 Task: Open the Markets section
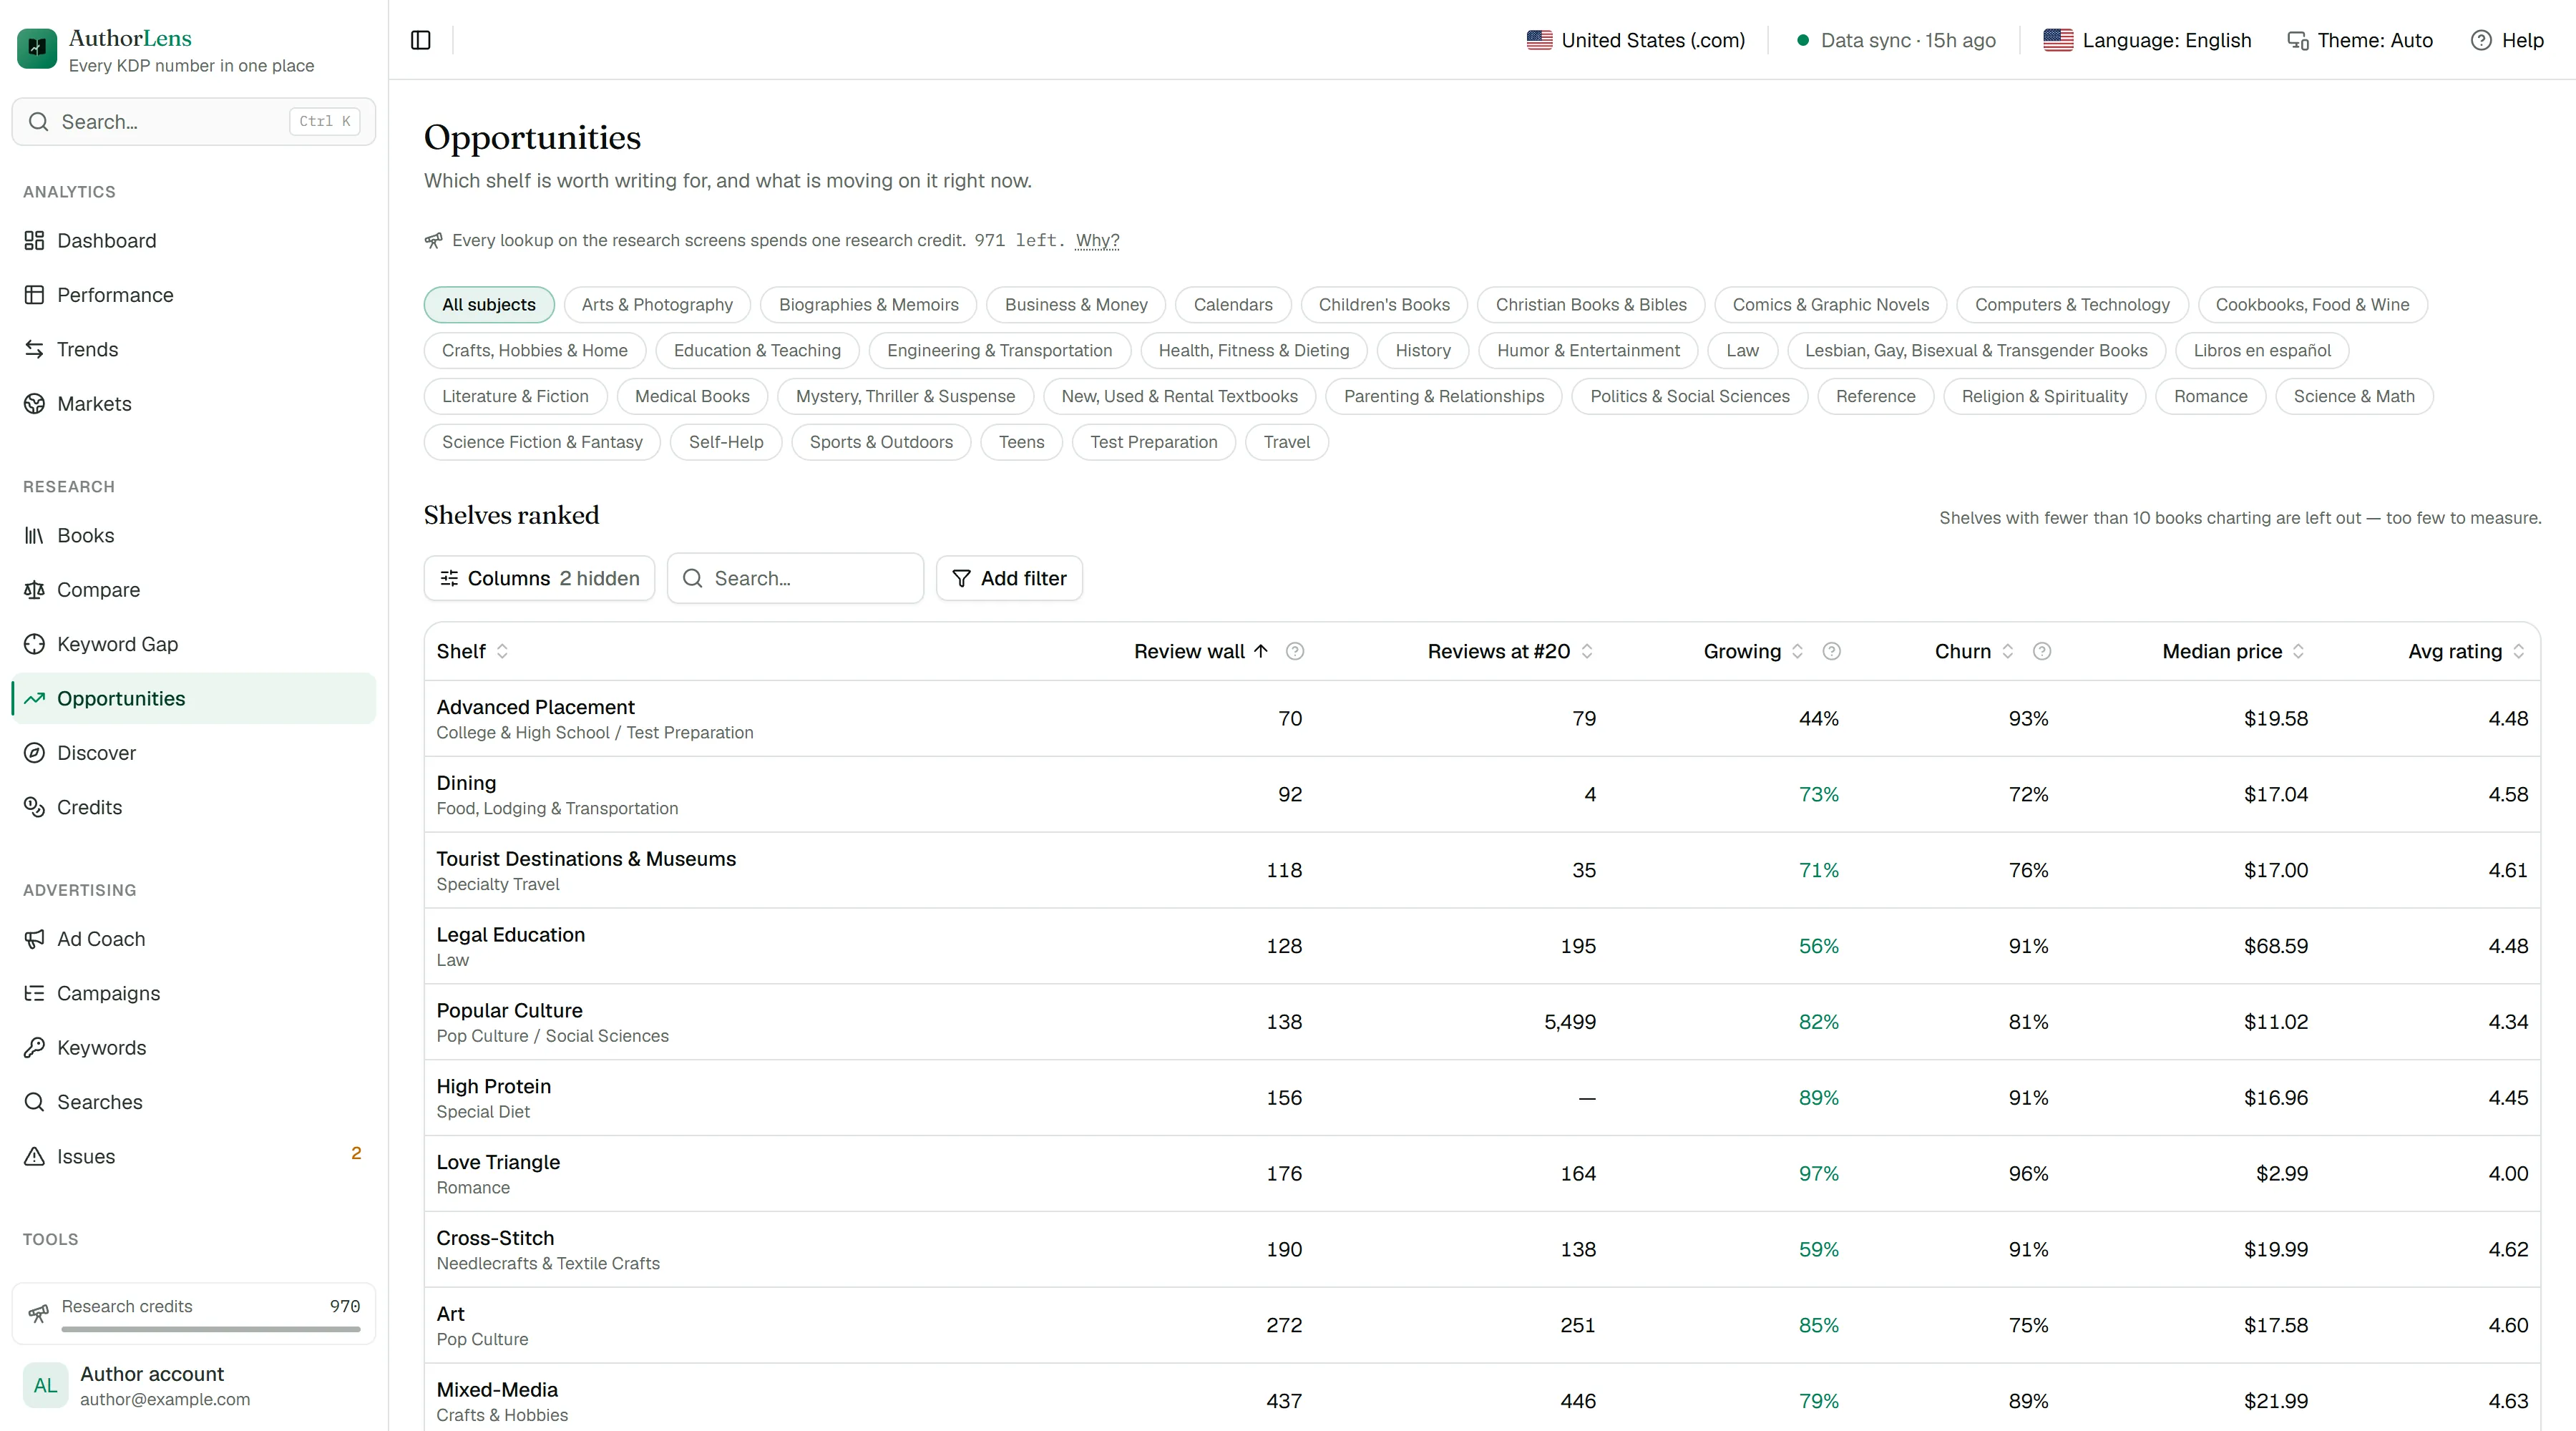(x=194, y=404)
